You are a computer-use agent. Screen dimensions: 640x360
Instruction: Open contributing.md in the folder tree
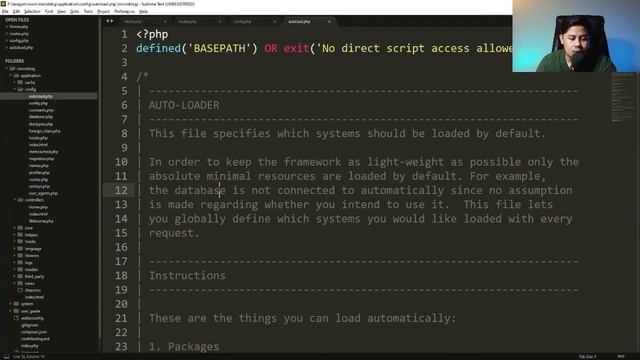coord(35,339)
